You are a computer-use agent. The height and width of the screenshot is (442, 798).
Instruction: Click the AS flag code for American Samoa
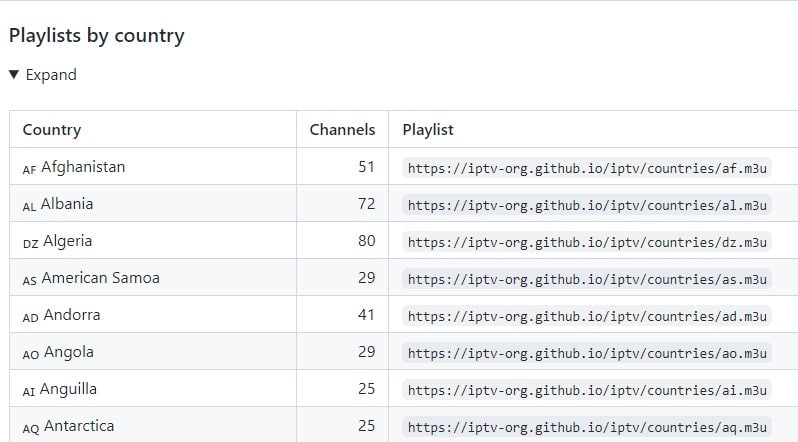click(x=30, y=281)
